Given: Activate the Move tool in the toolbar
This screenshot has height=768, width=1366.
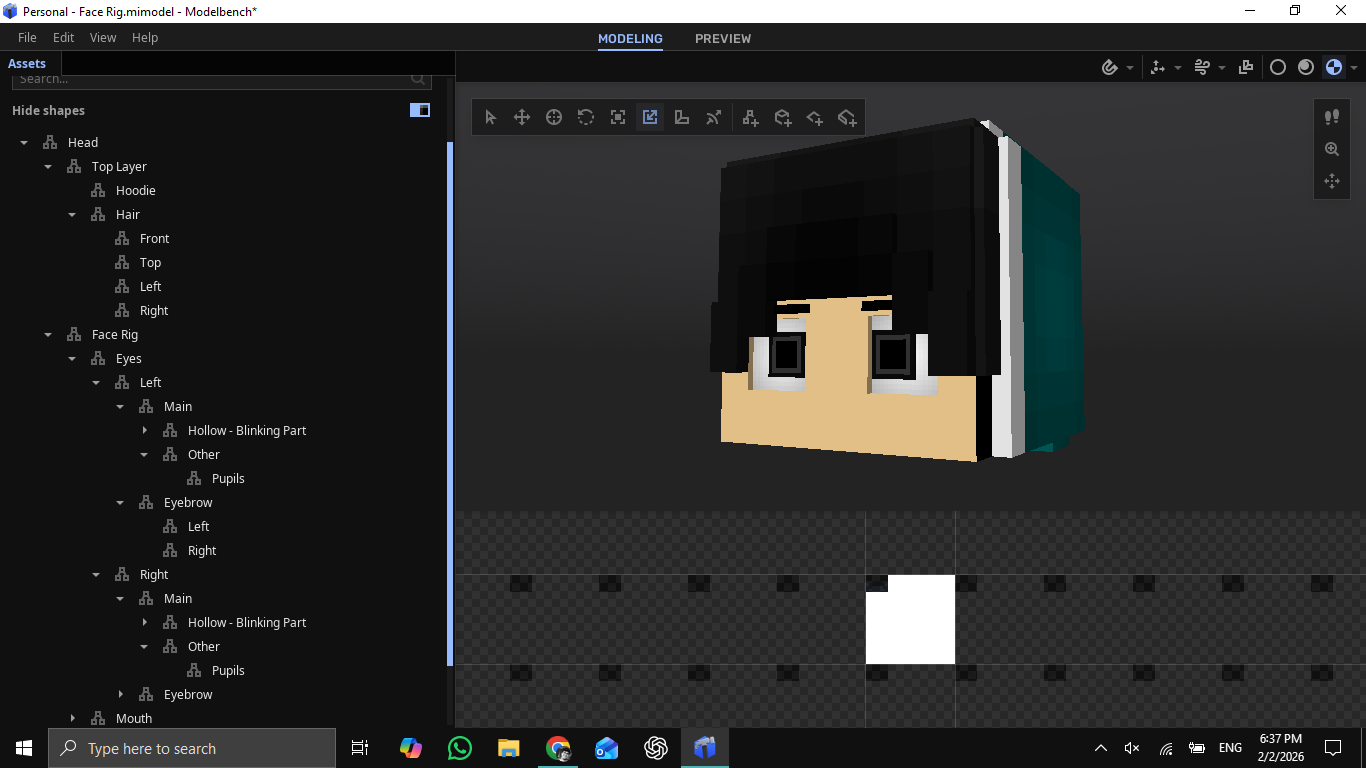Looking at the screenshot, I should [x=521, y=117].
